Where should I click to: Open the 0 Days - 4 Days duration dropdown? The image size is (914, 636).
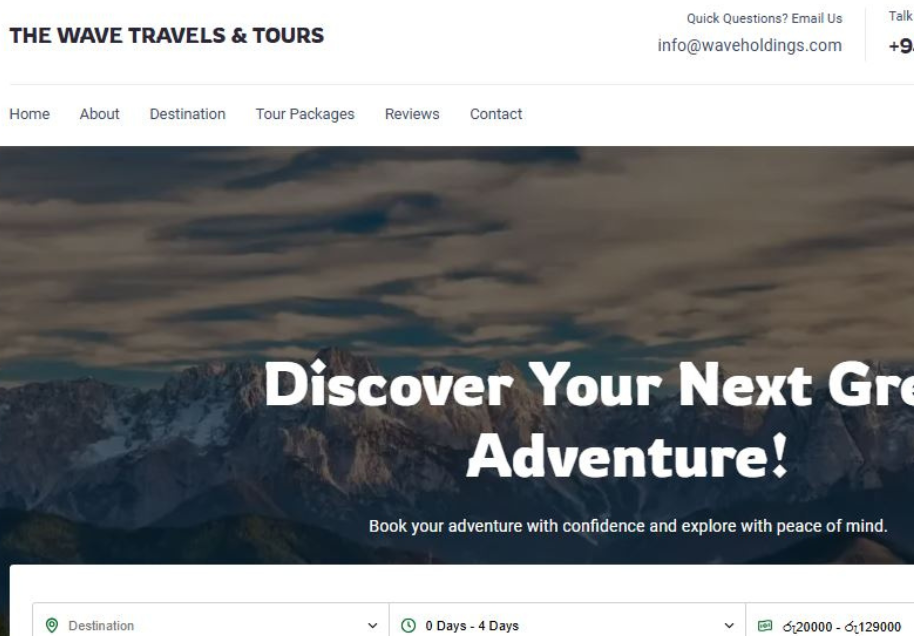click(567, 620)
